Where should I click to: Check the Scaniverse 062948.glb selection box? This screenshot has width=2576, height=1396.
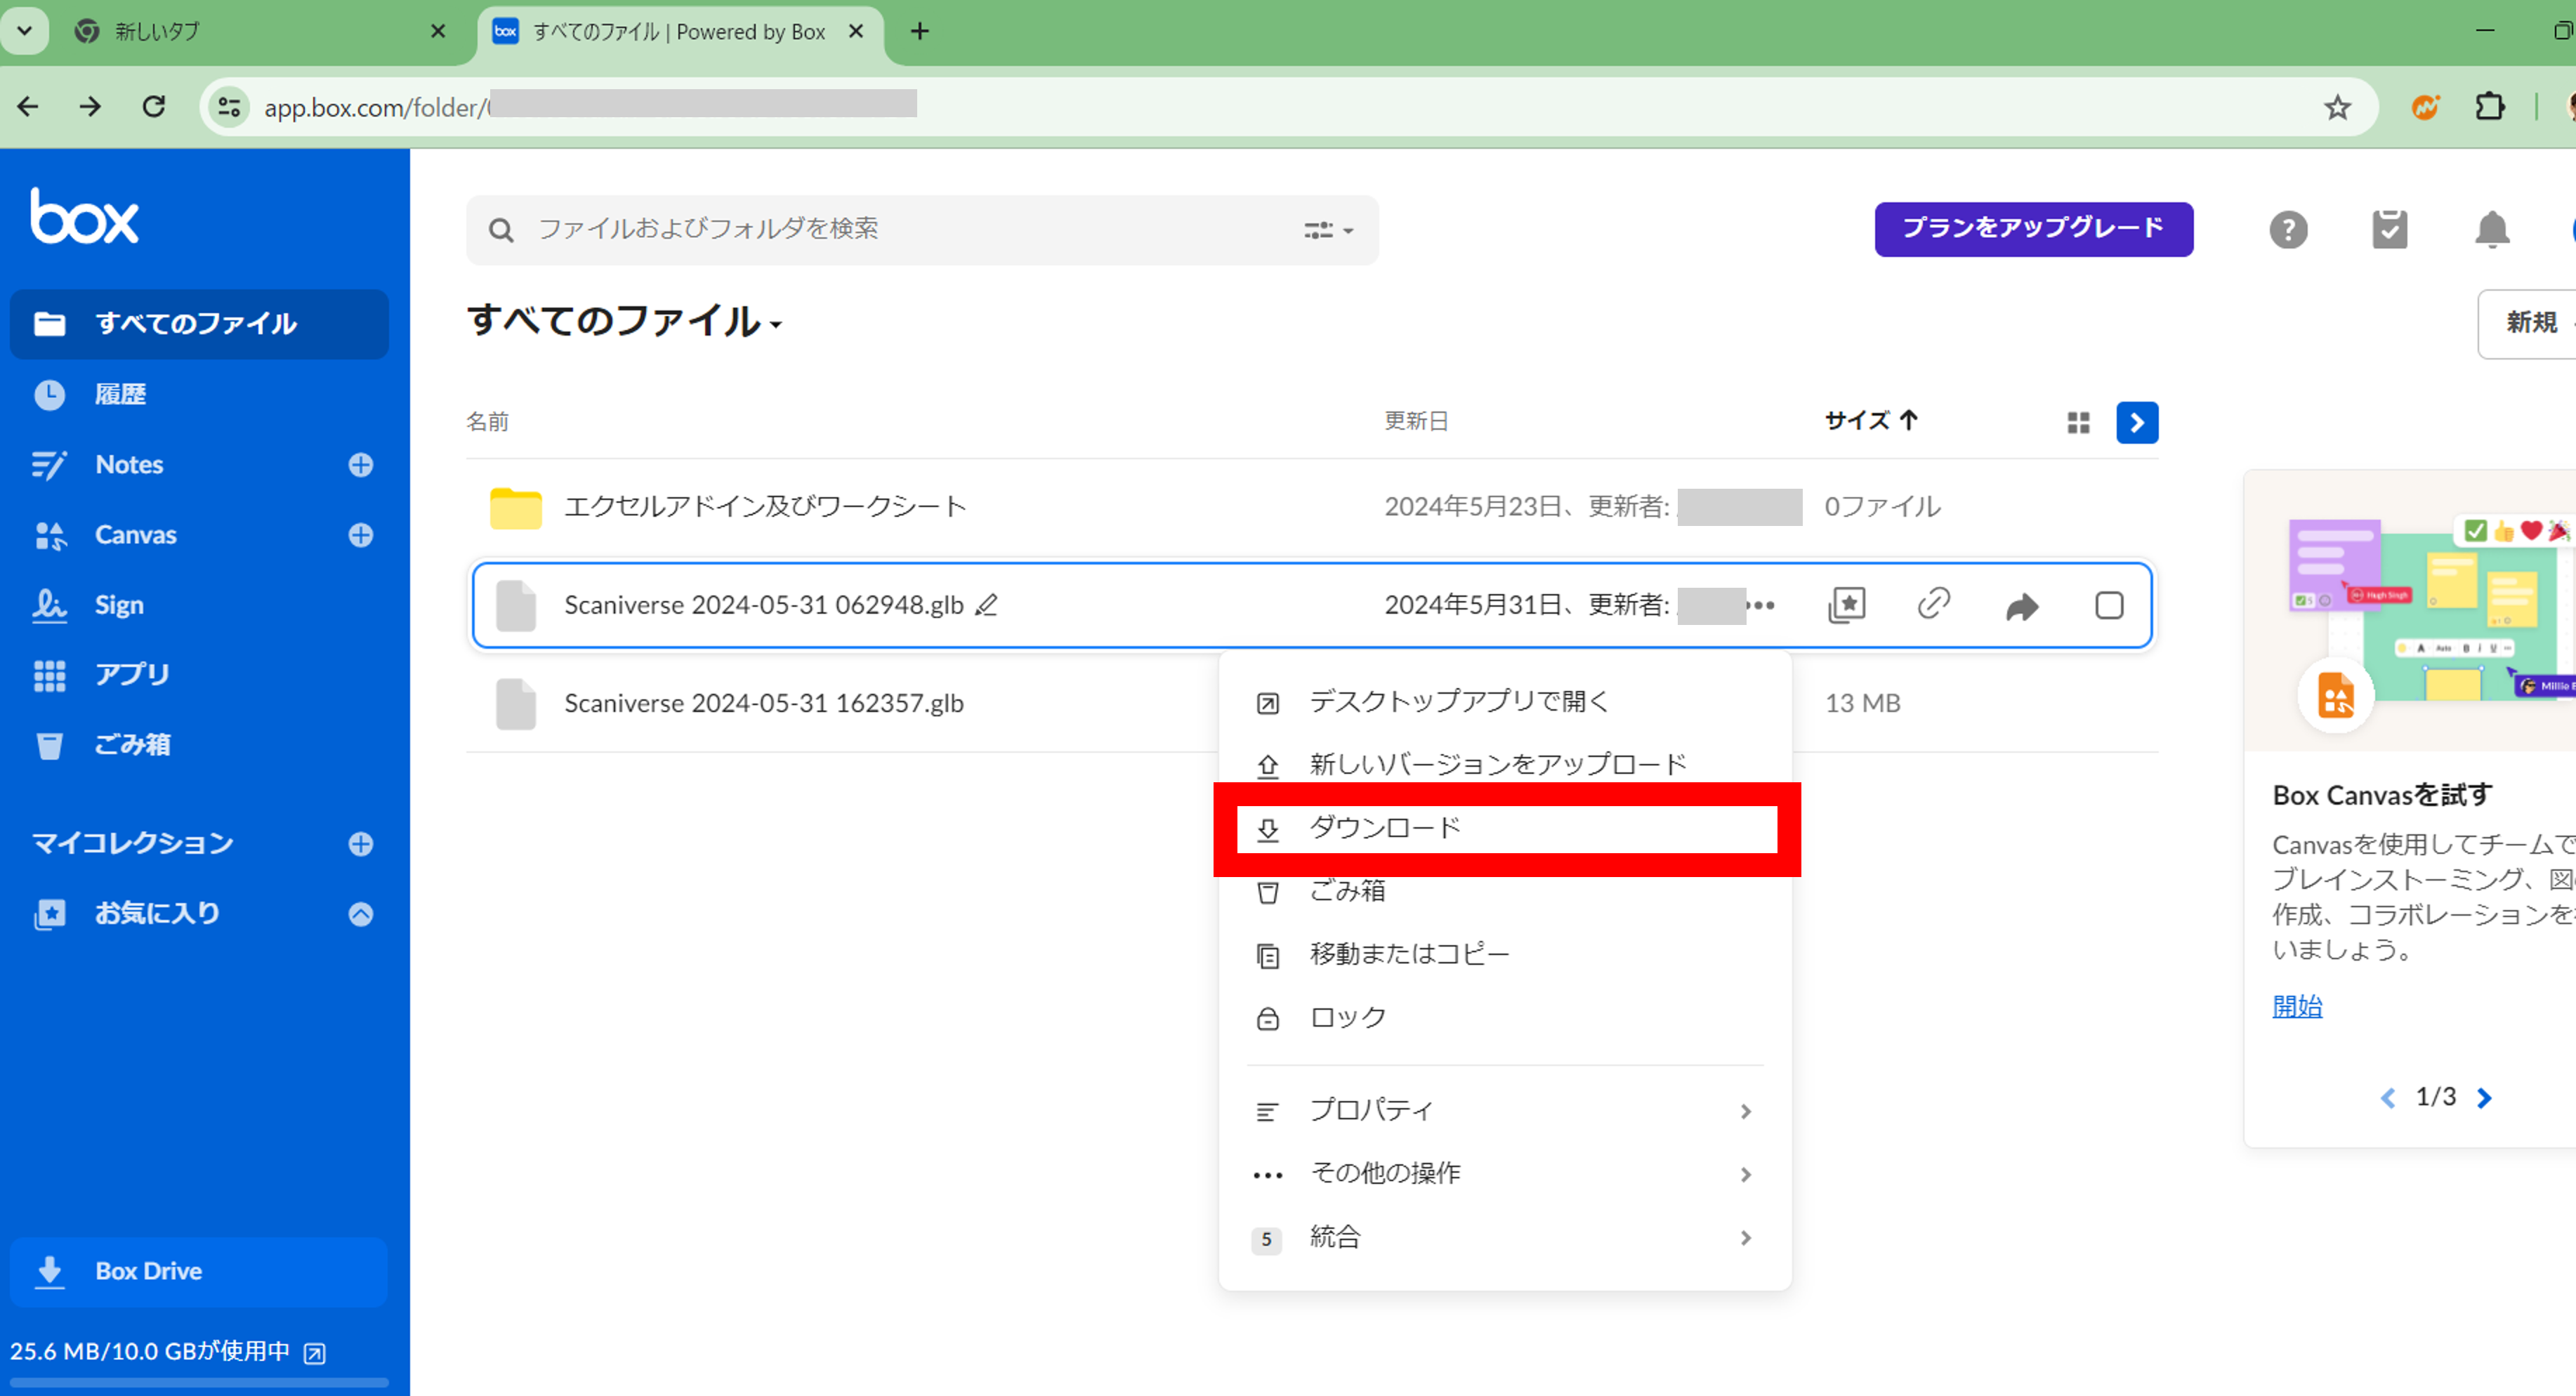(2108, 605)
